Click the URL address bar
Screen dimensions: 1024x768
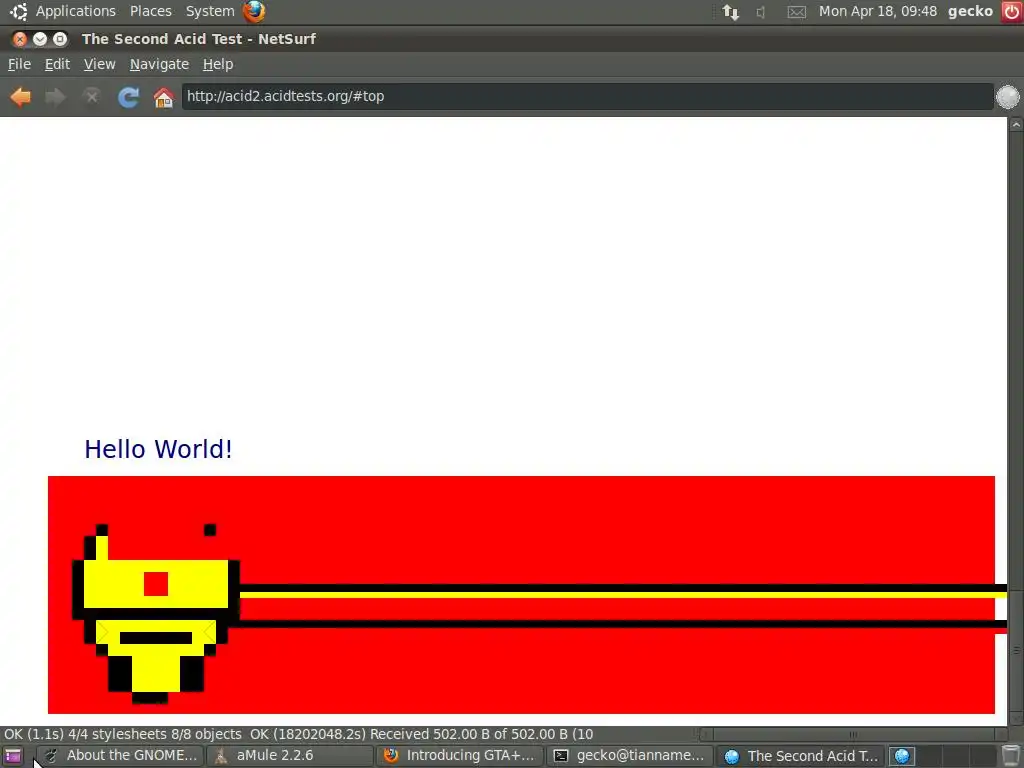click(587, 97)
